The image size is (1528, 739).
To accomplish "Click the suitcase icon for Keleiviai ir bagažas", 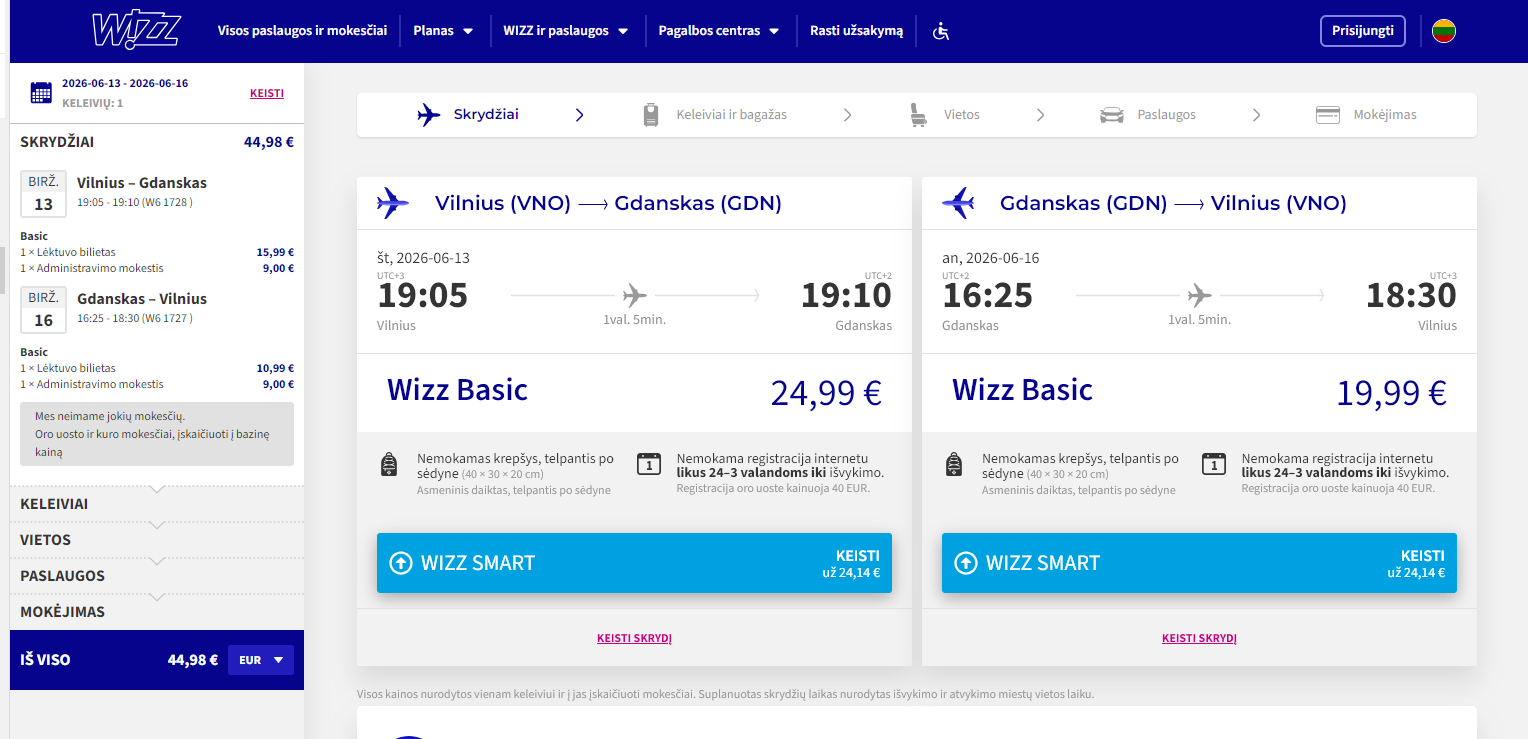I will pyautogui.click(x=651, y=115).
